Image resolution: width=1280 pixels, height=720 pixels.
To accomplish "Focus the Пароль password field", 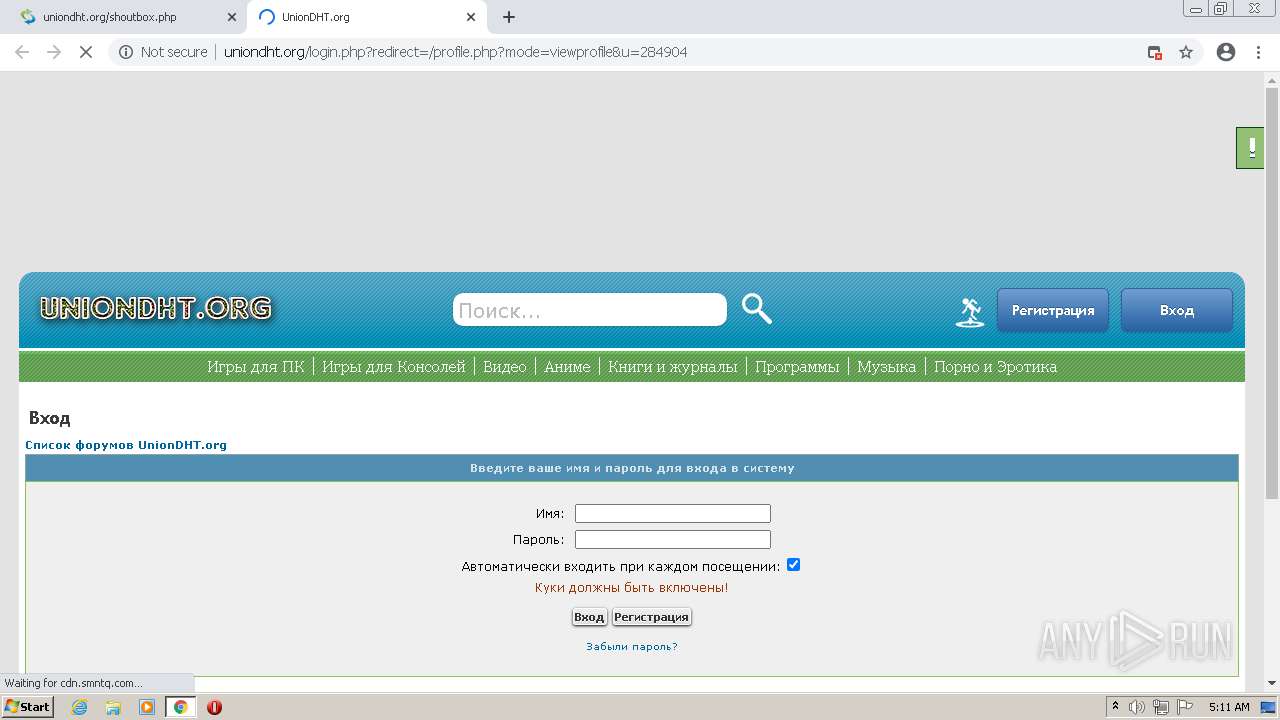I will pos(673,539).
